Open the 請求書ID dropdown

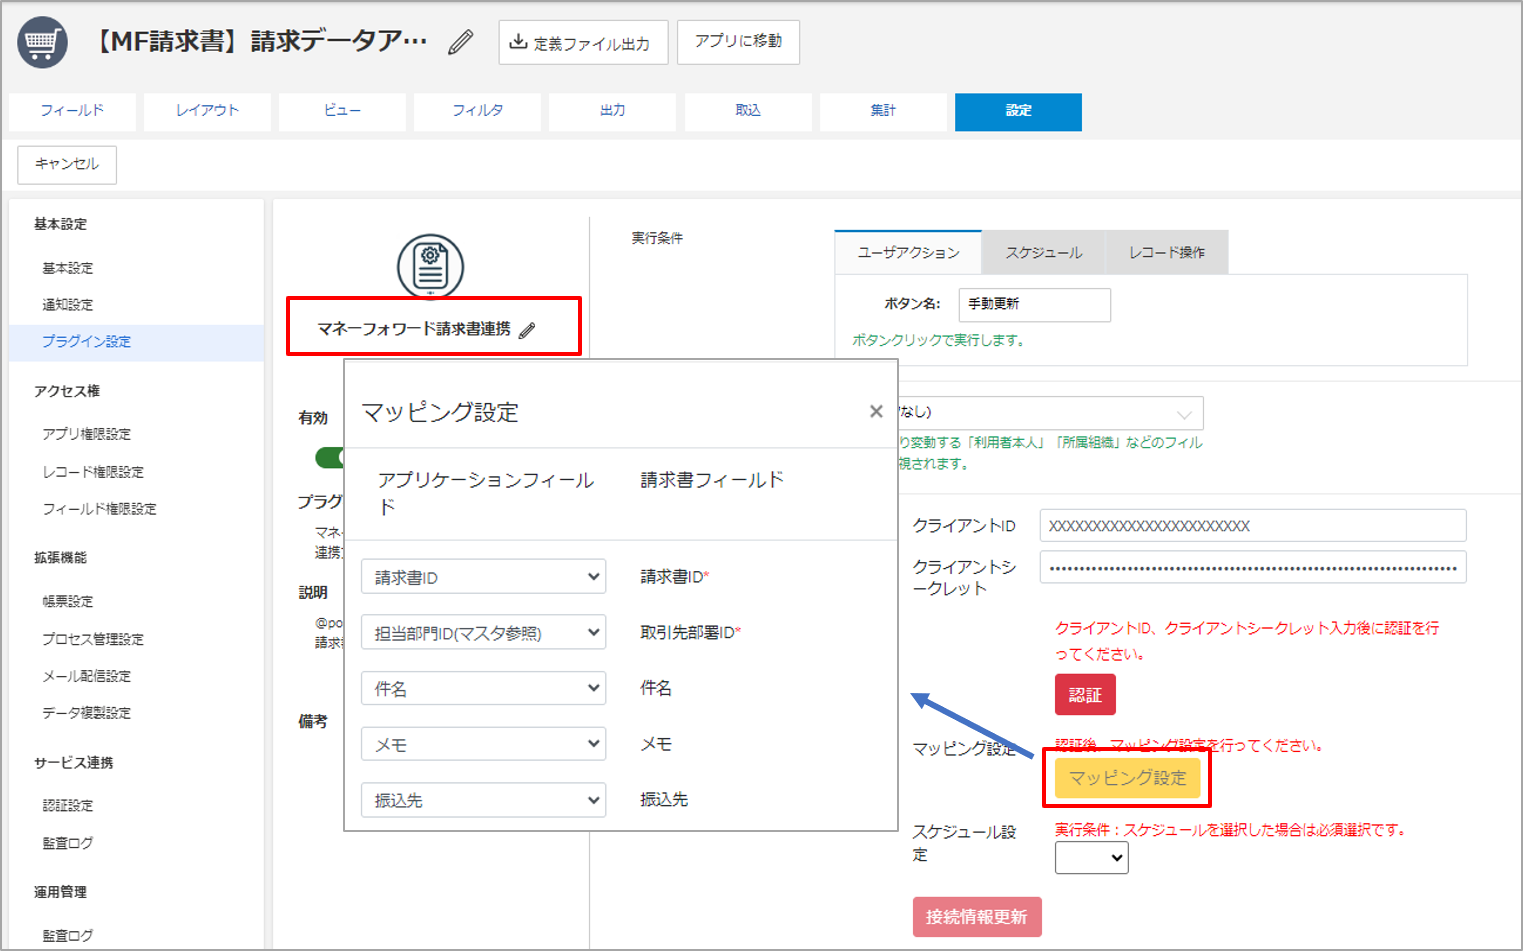(483, 577)
